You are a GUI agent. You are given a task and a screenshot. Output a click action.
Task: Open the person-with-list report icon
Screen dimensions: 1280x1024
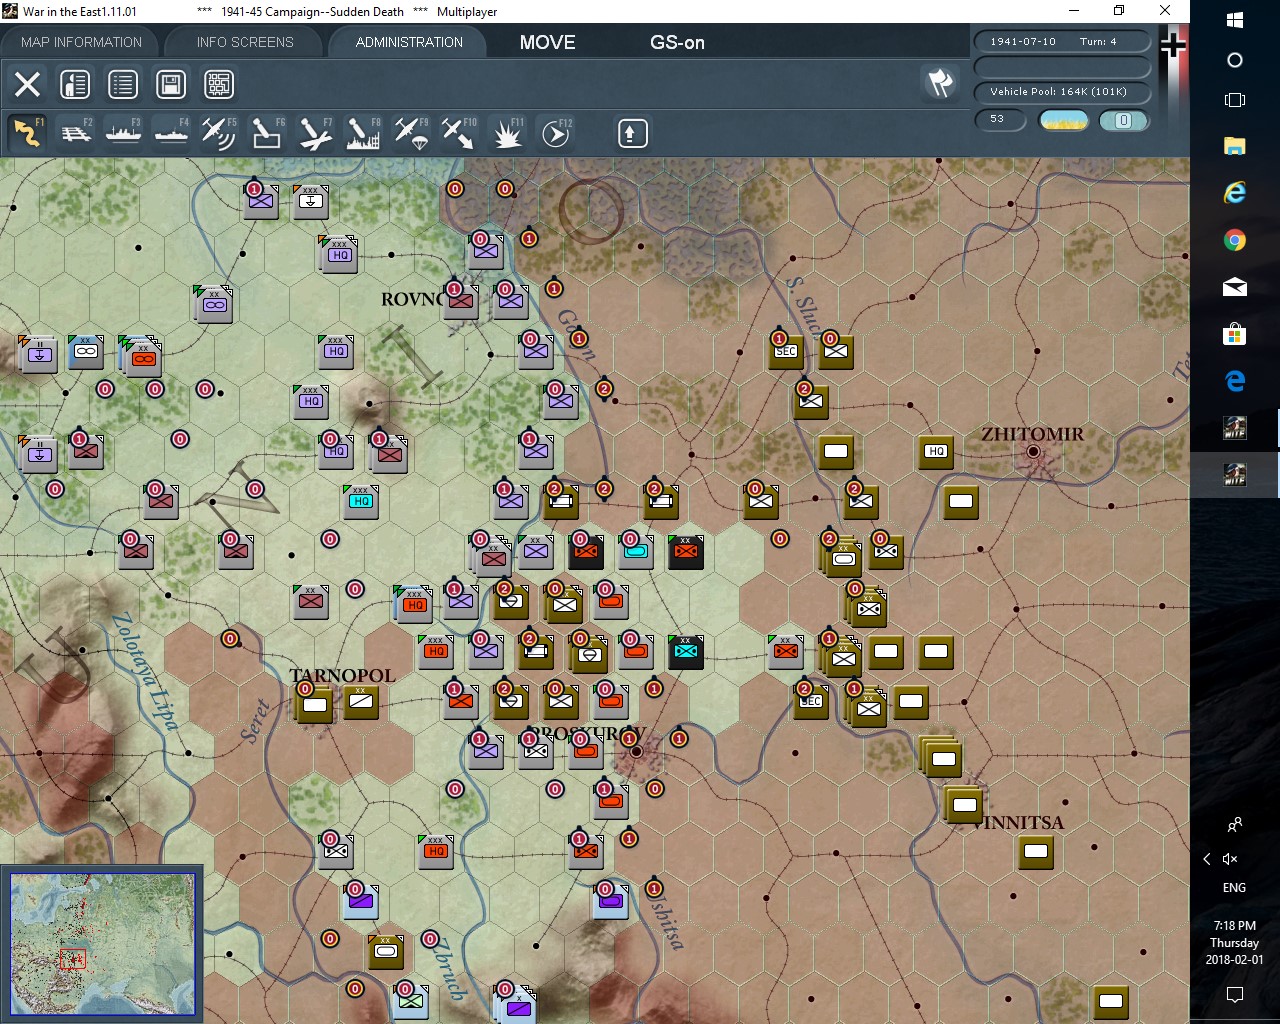tap(75, 84)
